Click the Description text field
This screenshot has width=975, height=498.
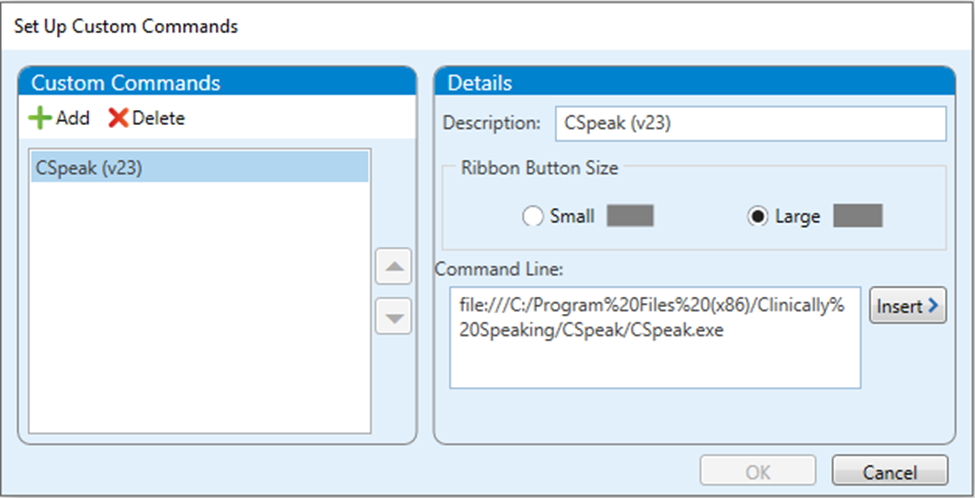tap(748, 124)
